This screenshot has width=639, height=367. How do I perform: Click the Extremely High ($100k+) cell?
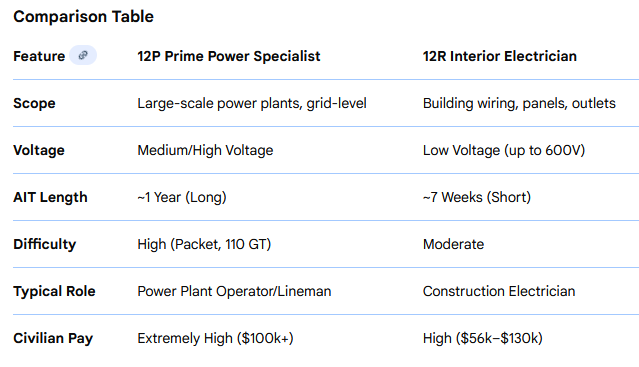[215, 338]
